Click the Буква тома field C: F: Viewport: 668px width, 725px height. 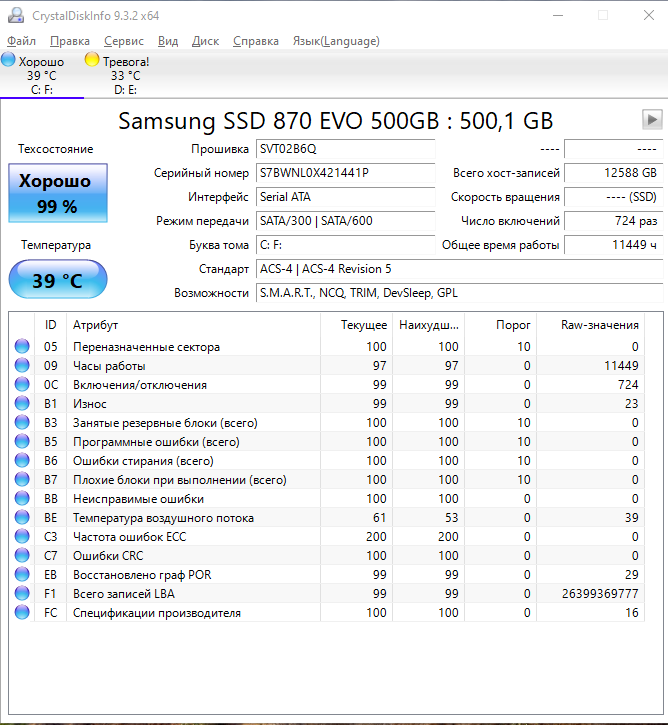pyautogui.click(x=345, y=245)
